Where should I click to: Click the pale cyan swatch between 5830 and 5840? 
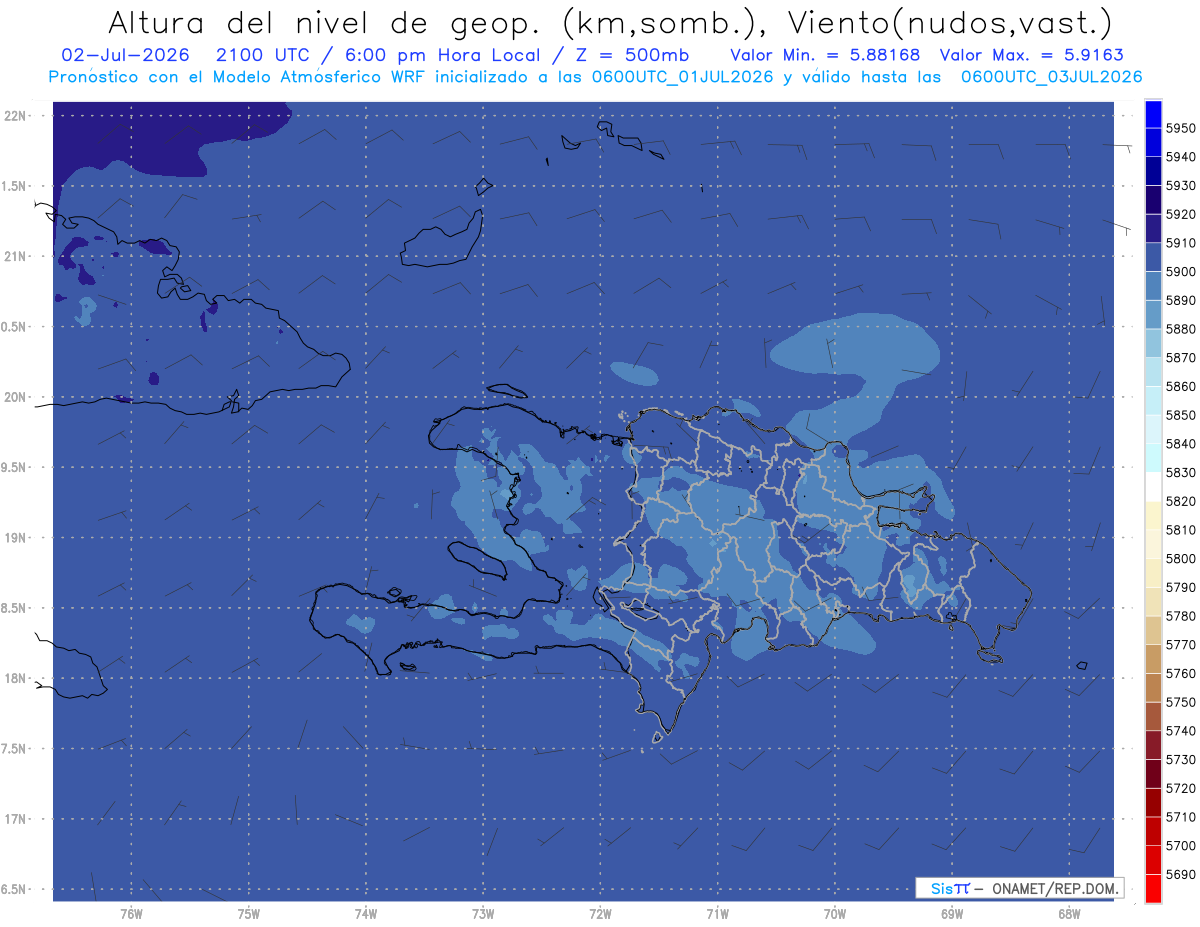tap(1153, 458)
